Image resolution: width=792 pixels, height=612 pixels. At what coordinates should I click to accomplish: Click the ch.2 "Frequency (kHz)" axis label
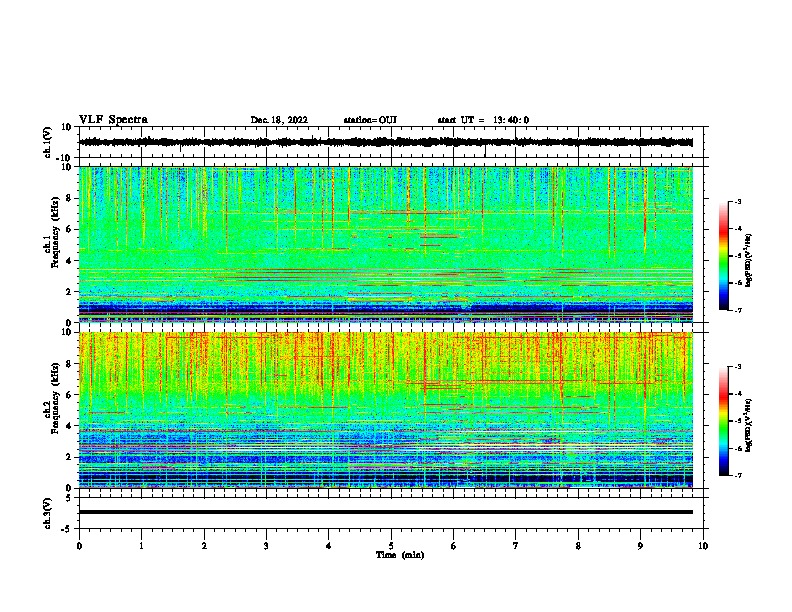point(55,398)
